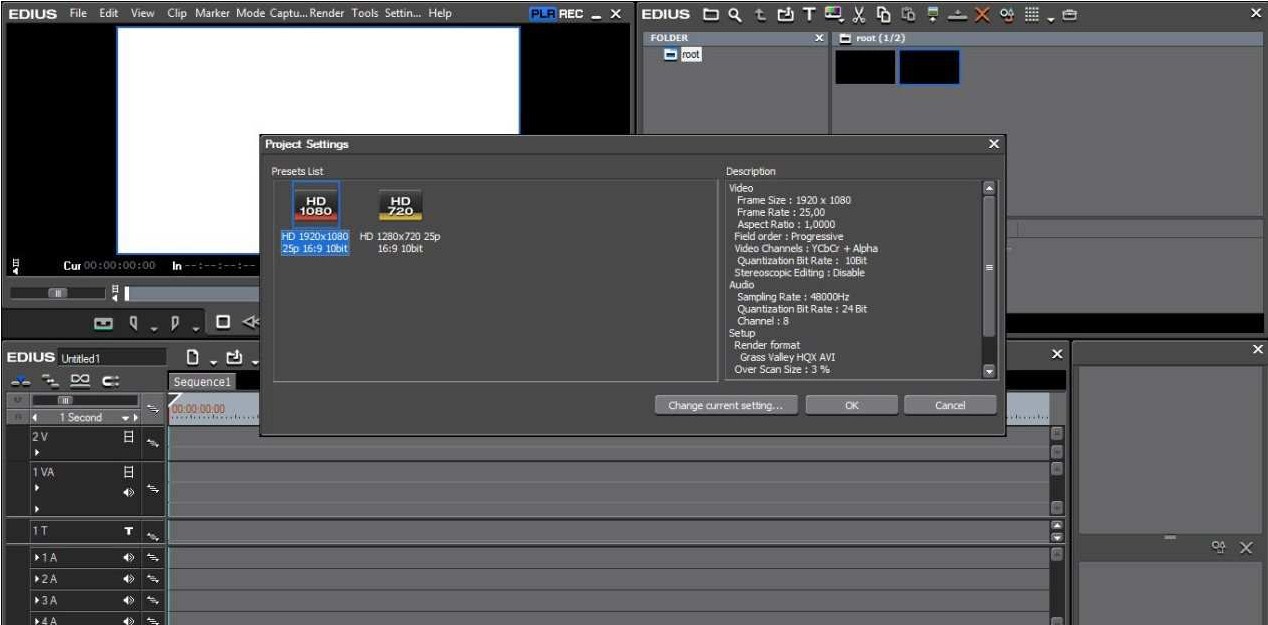The height and width of the screenshot is (625, 1268).
Task: Open the Marker menu
Action: click(212, 13)
